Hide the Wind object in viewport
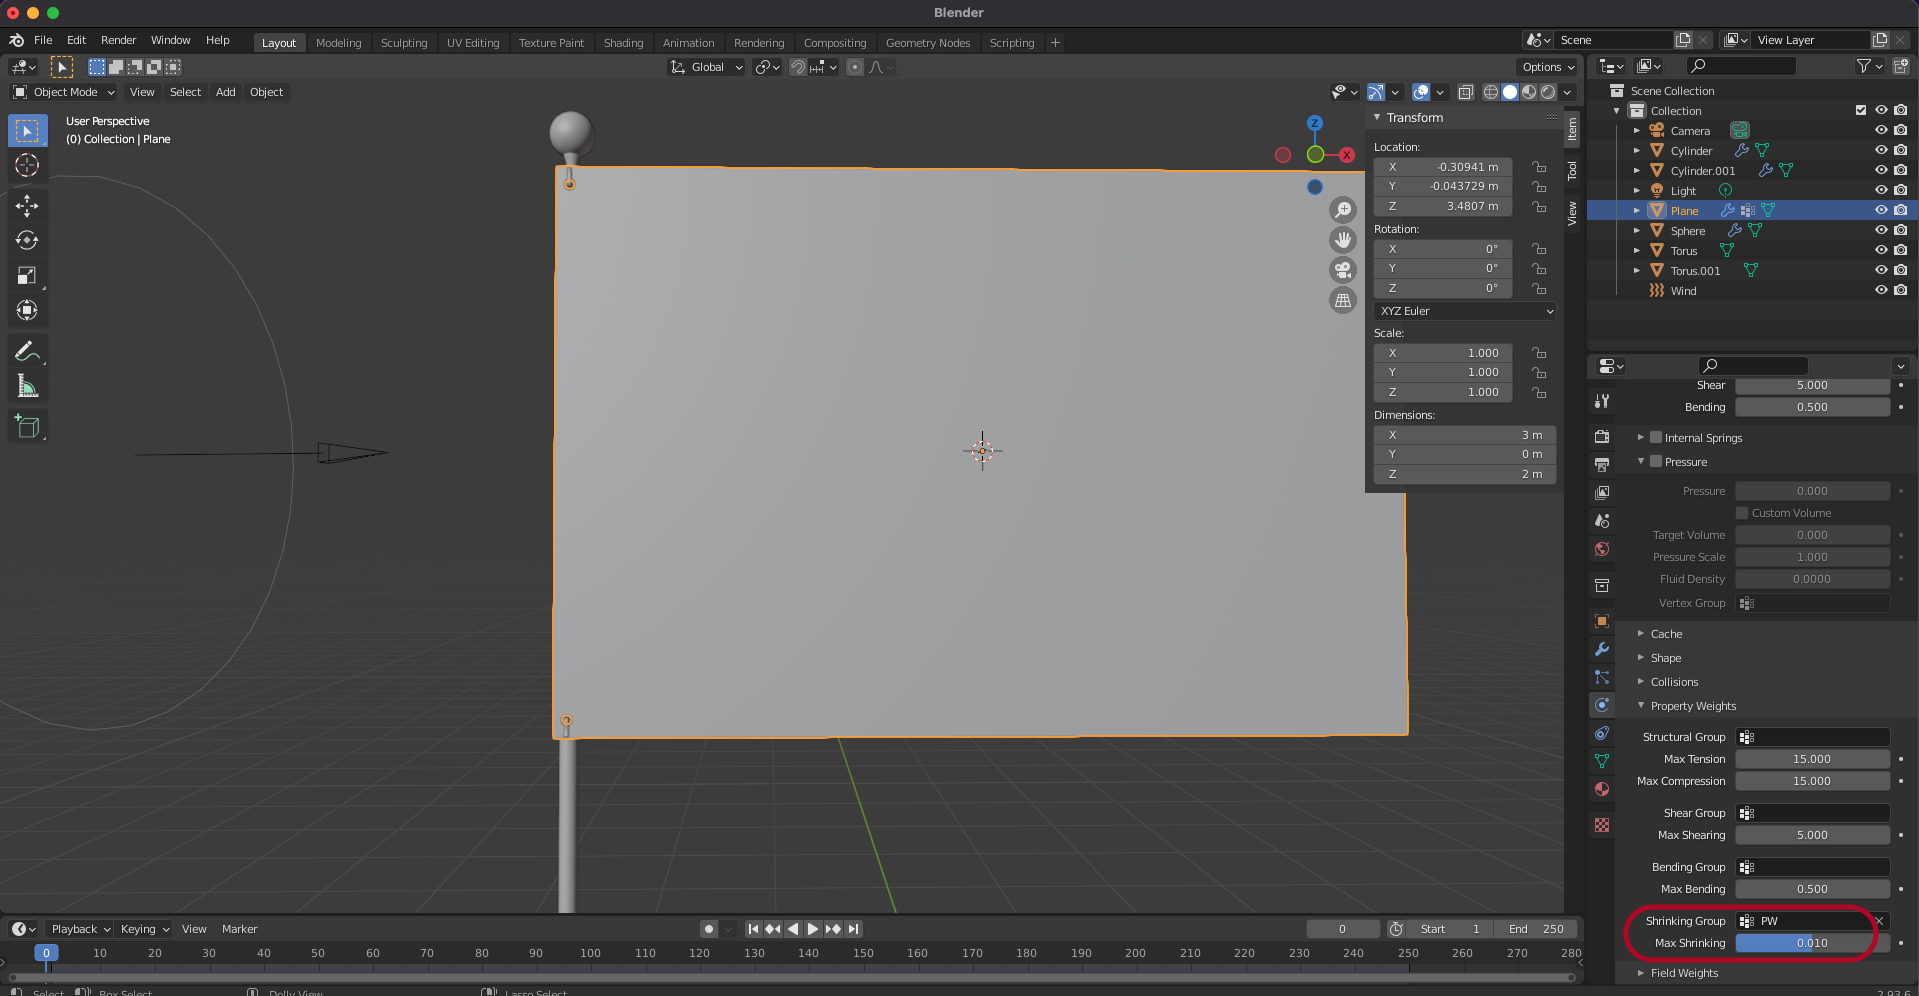 pos(1881,290)
